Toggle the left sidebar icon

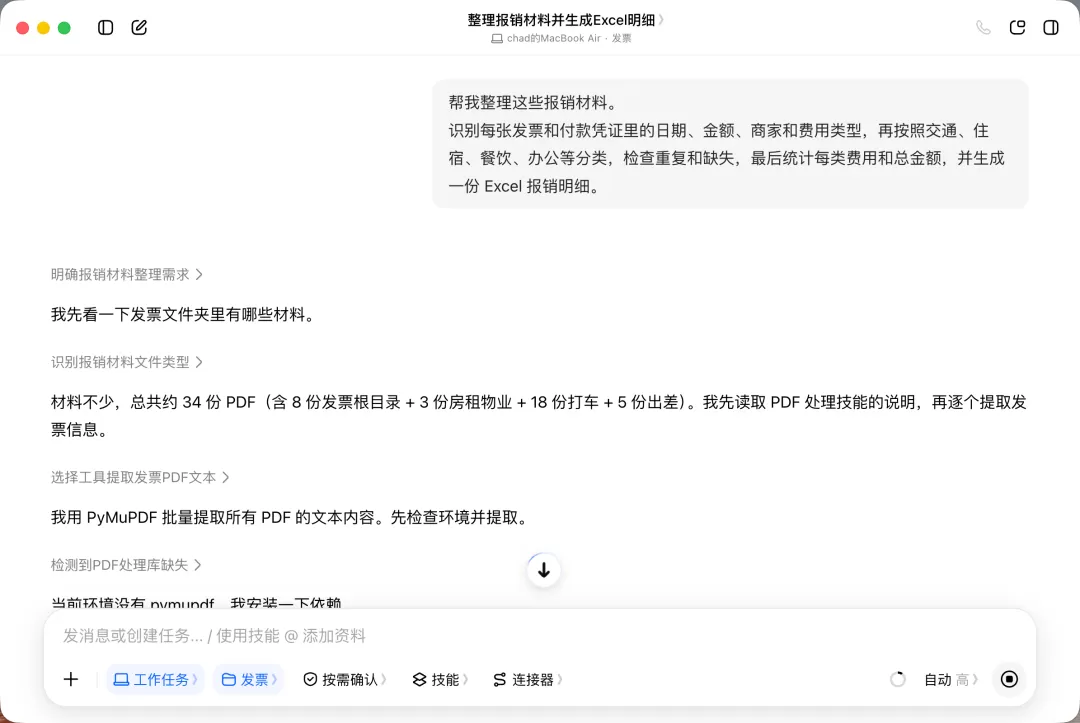point(105,28)
